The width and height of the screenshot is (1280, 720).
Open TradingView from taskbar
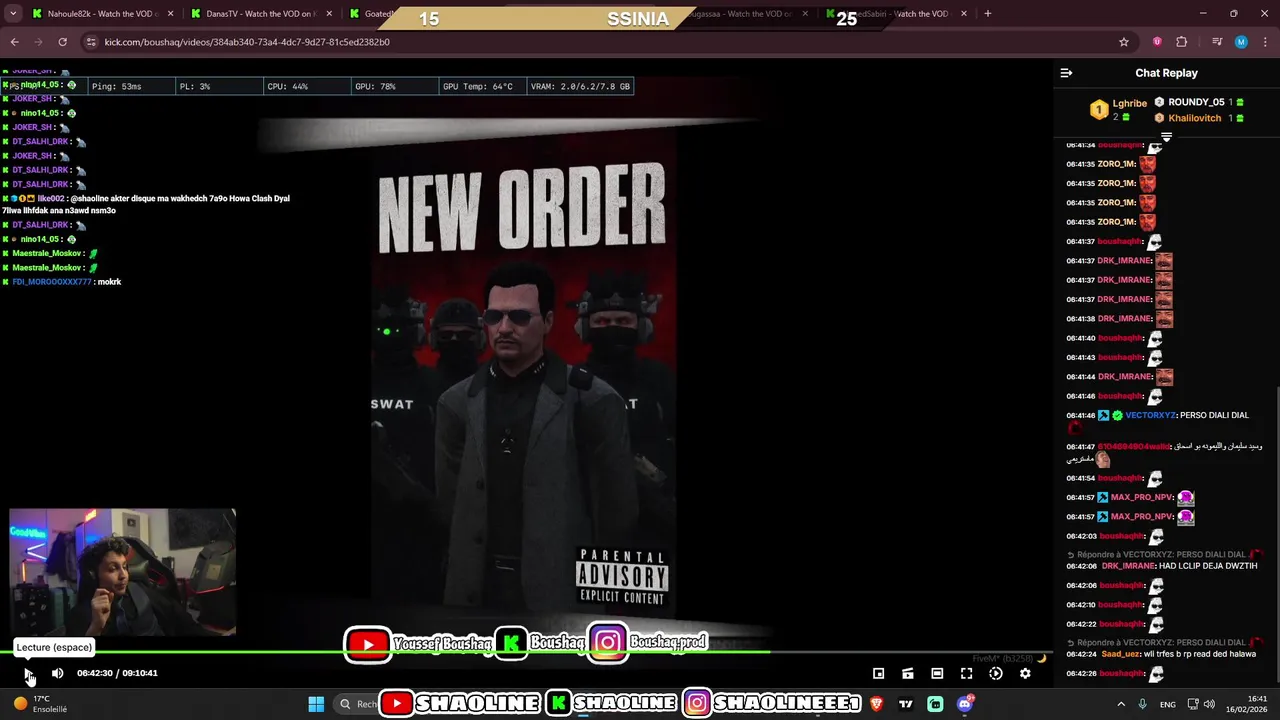click(906, 704)
